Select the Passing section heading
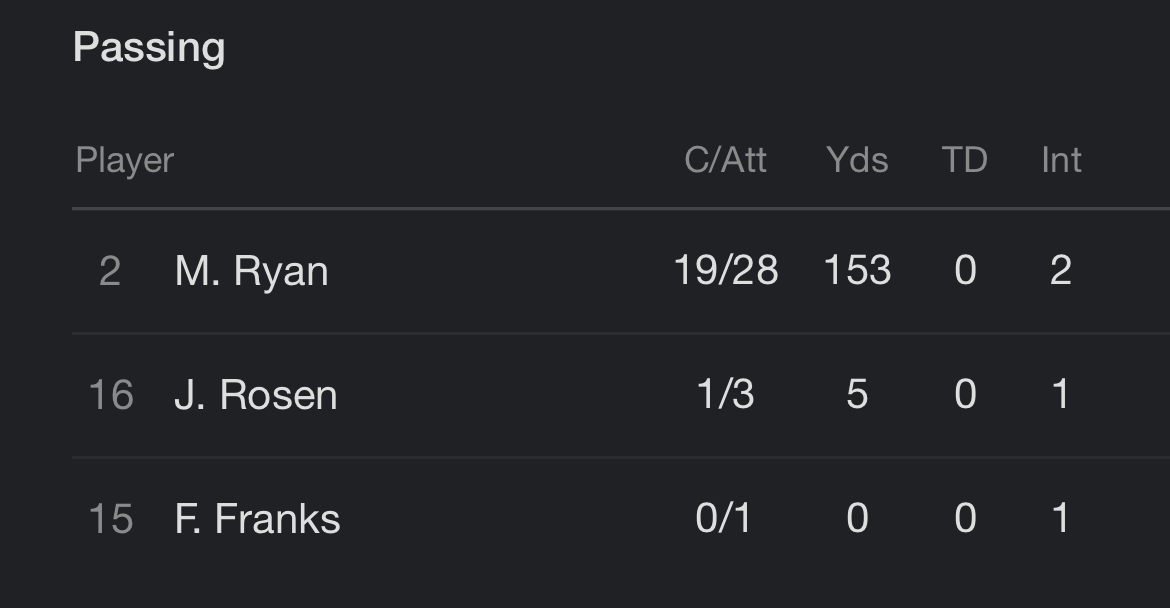 [149, 48]
